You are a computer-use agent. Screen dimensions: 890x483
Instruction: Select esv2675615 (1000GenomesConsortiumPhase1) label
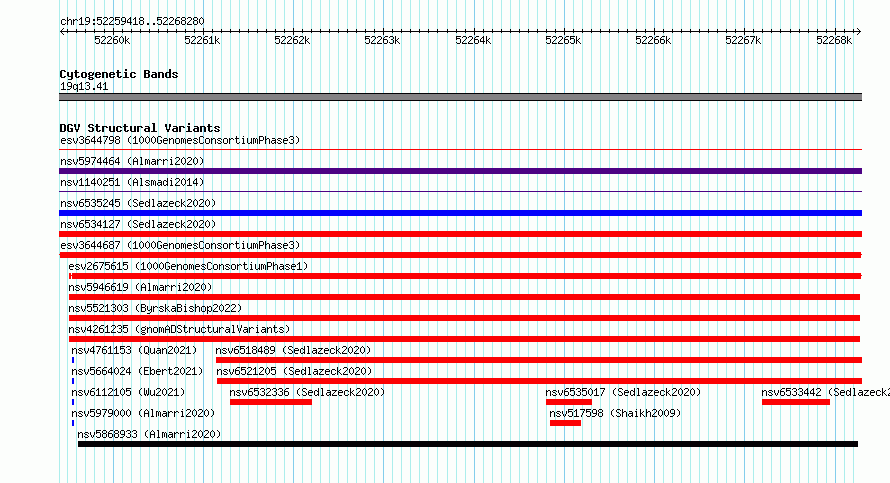pos(188,266)
